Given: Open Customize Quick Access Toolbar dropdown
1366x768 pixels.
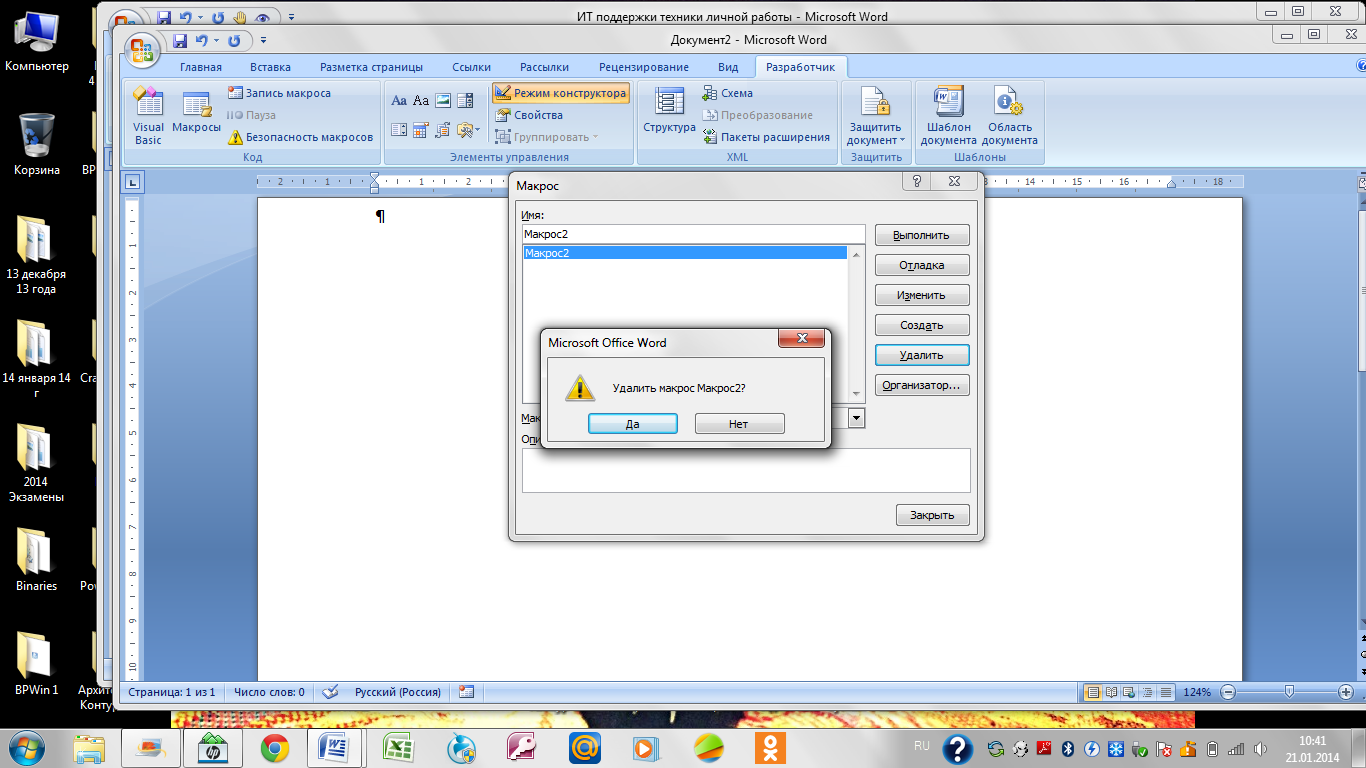Looking at the screenshot, I should click(x=263, y=41).
